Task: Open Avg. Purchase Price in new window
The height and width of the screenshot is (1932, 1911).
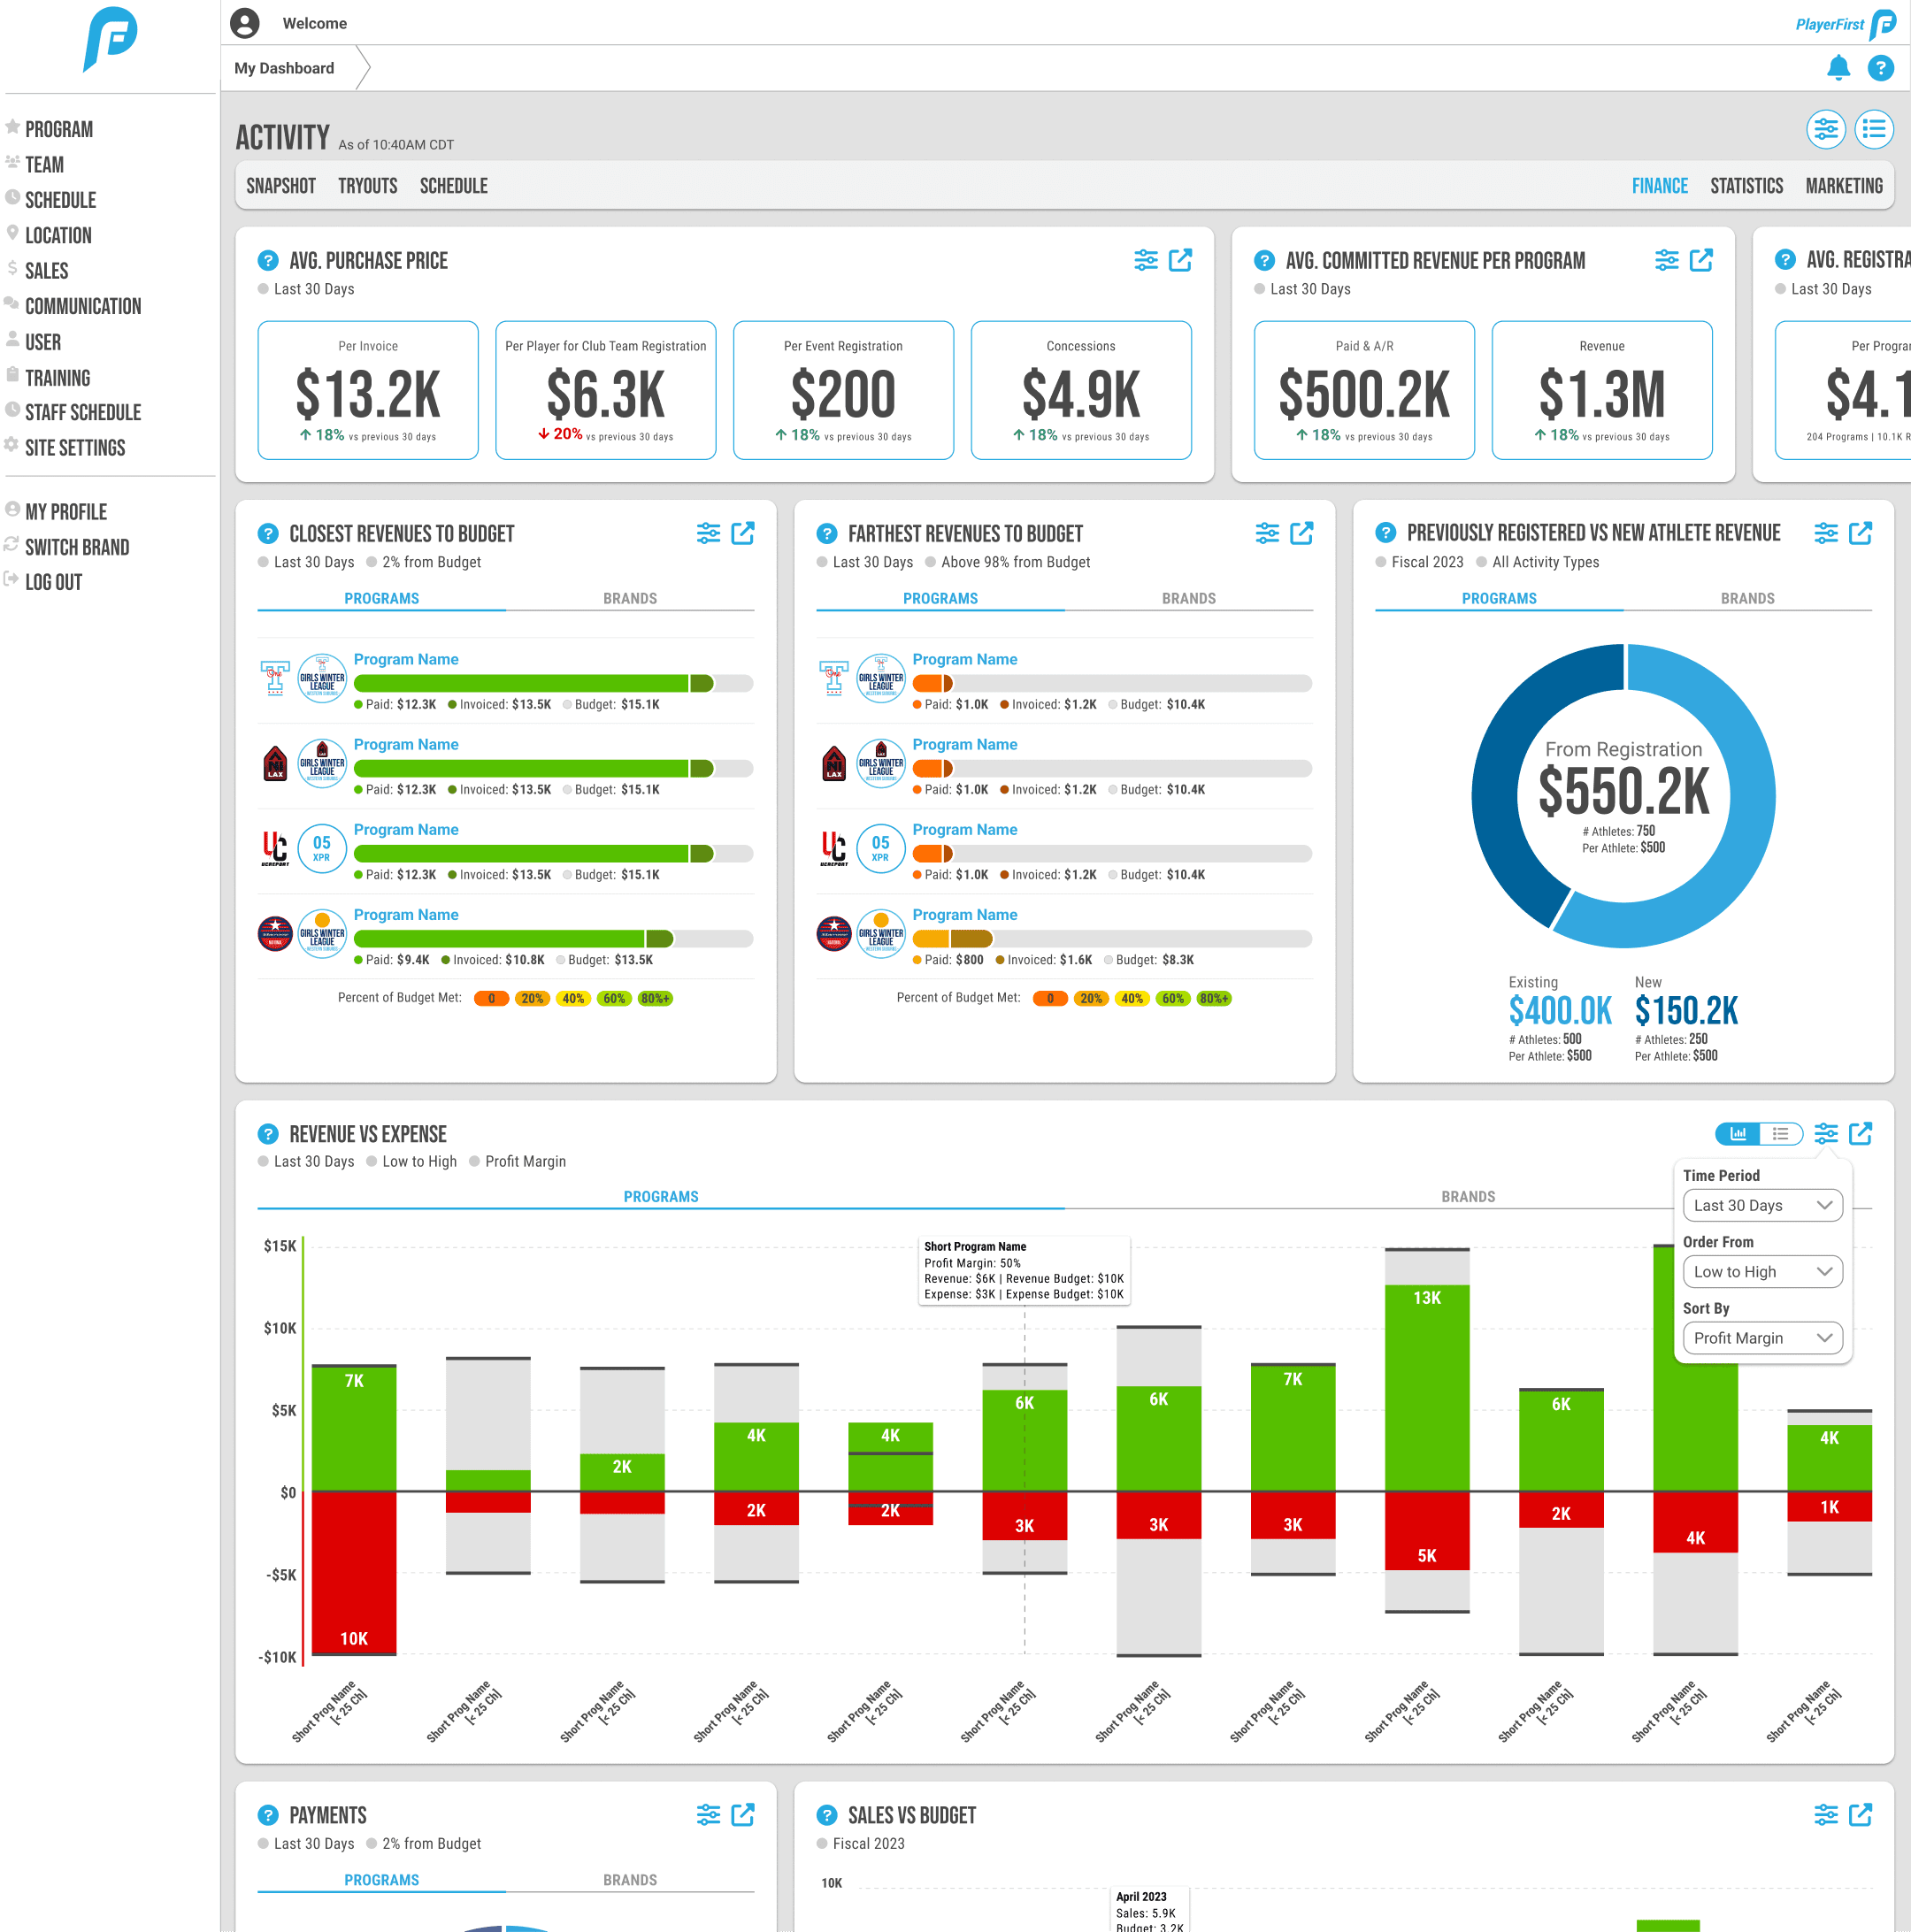Action: tap(1180, 260)
